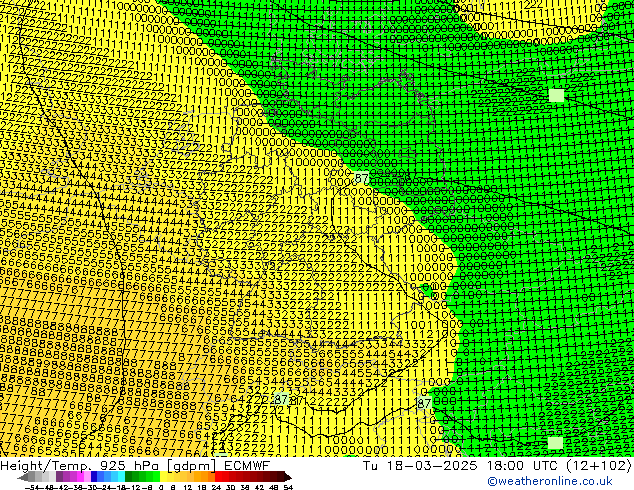Pick the bright red swatch in the legend
The width and height of the screenshot is (634, 490).
pos(218,477)
